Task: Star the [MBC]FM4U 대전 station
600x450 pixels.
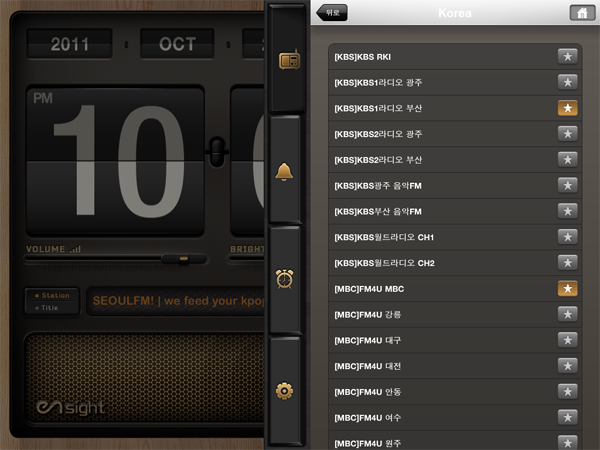Action: [567, 366]
